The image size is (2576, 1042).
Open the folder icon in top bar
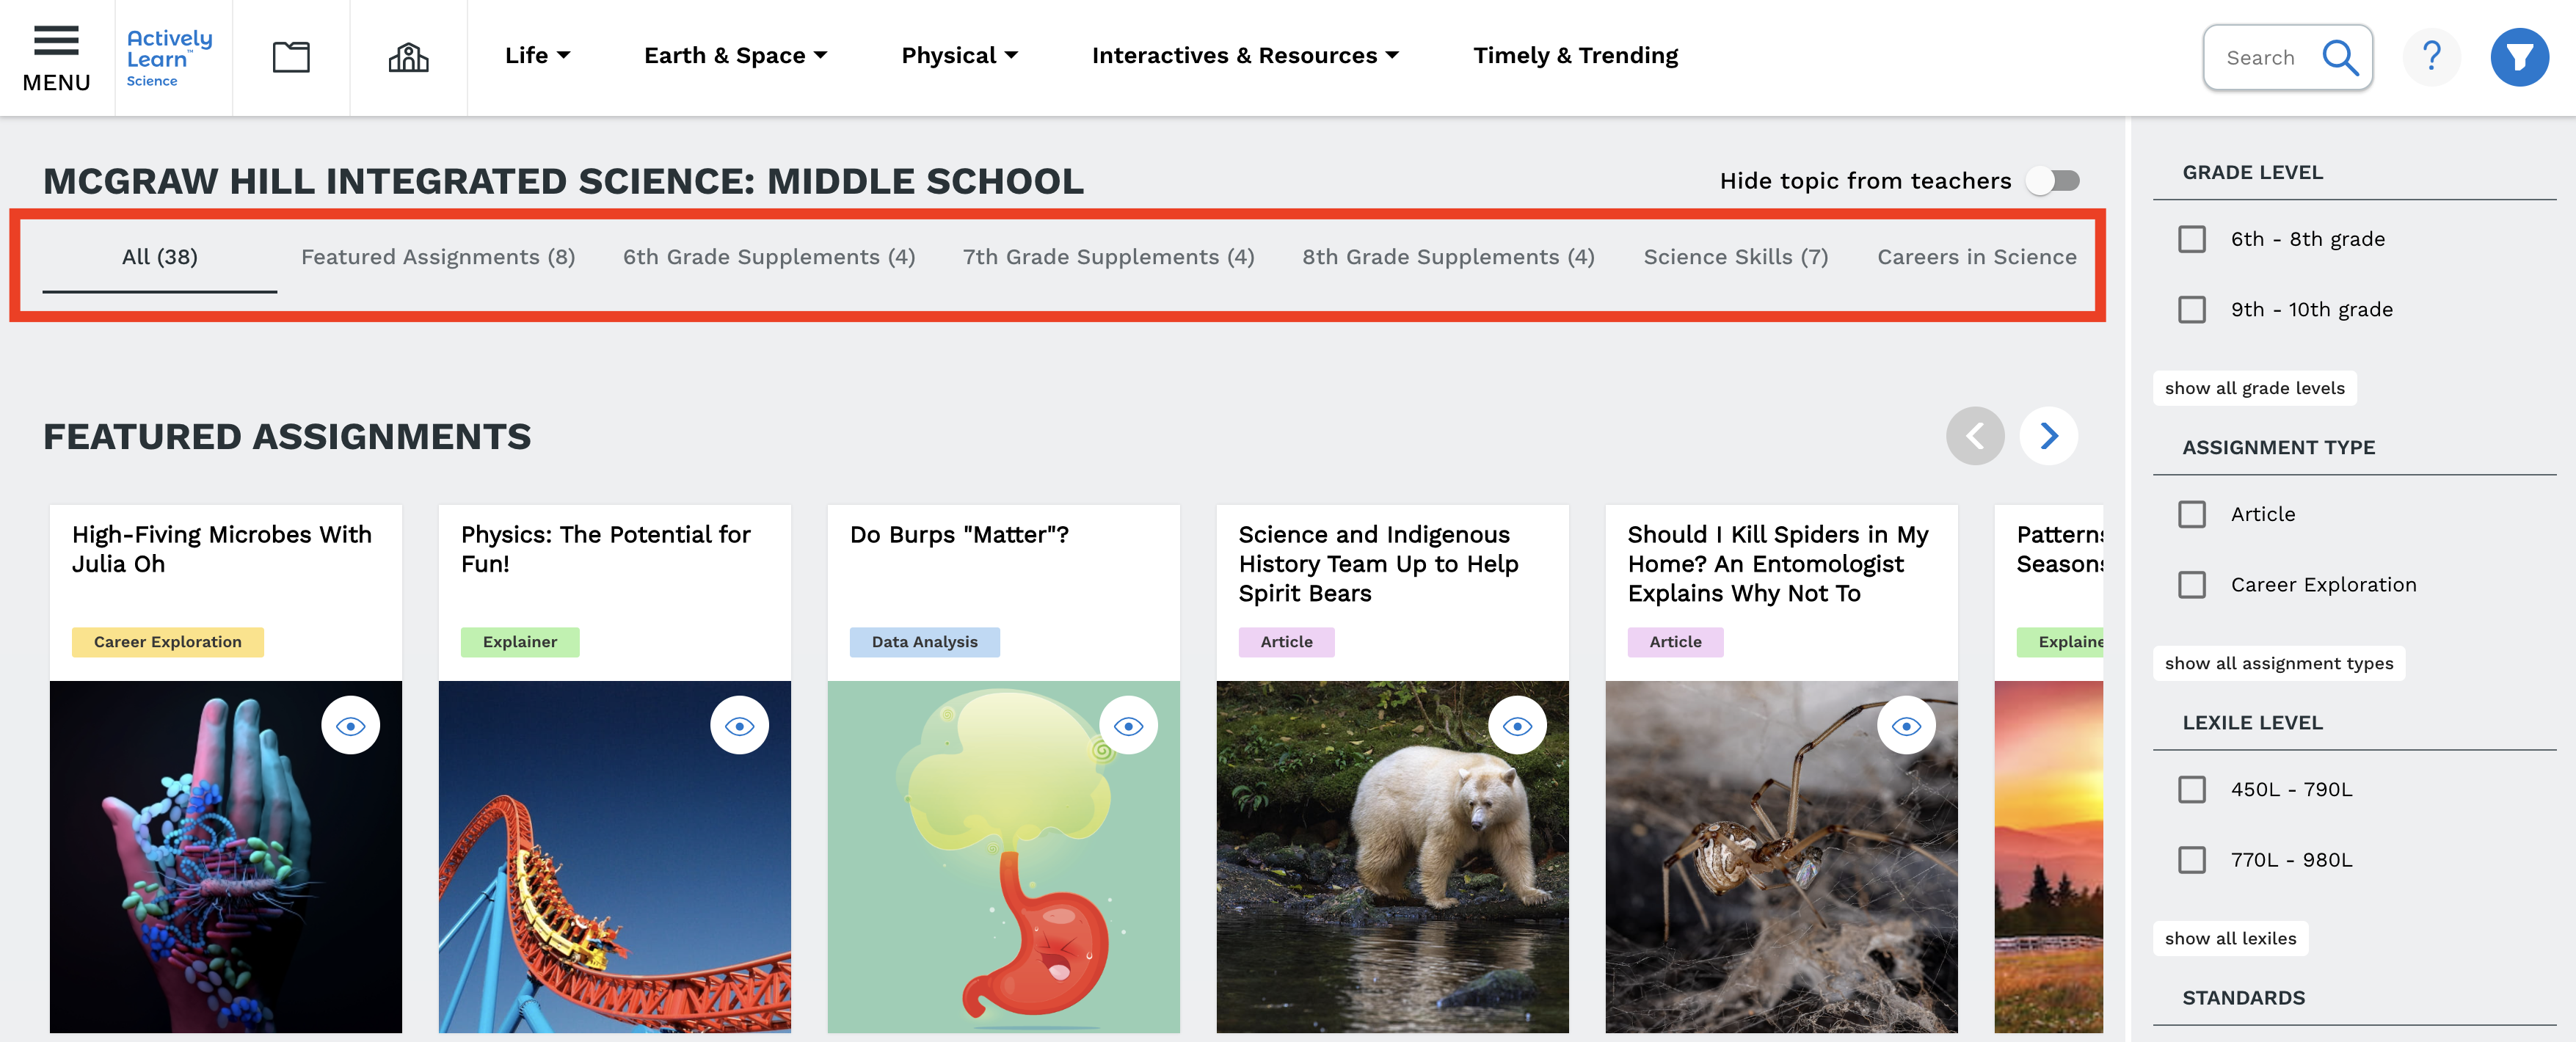click(x=291, y=57)
